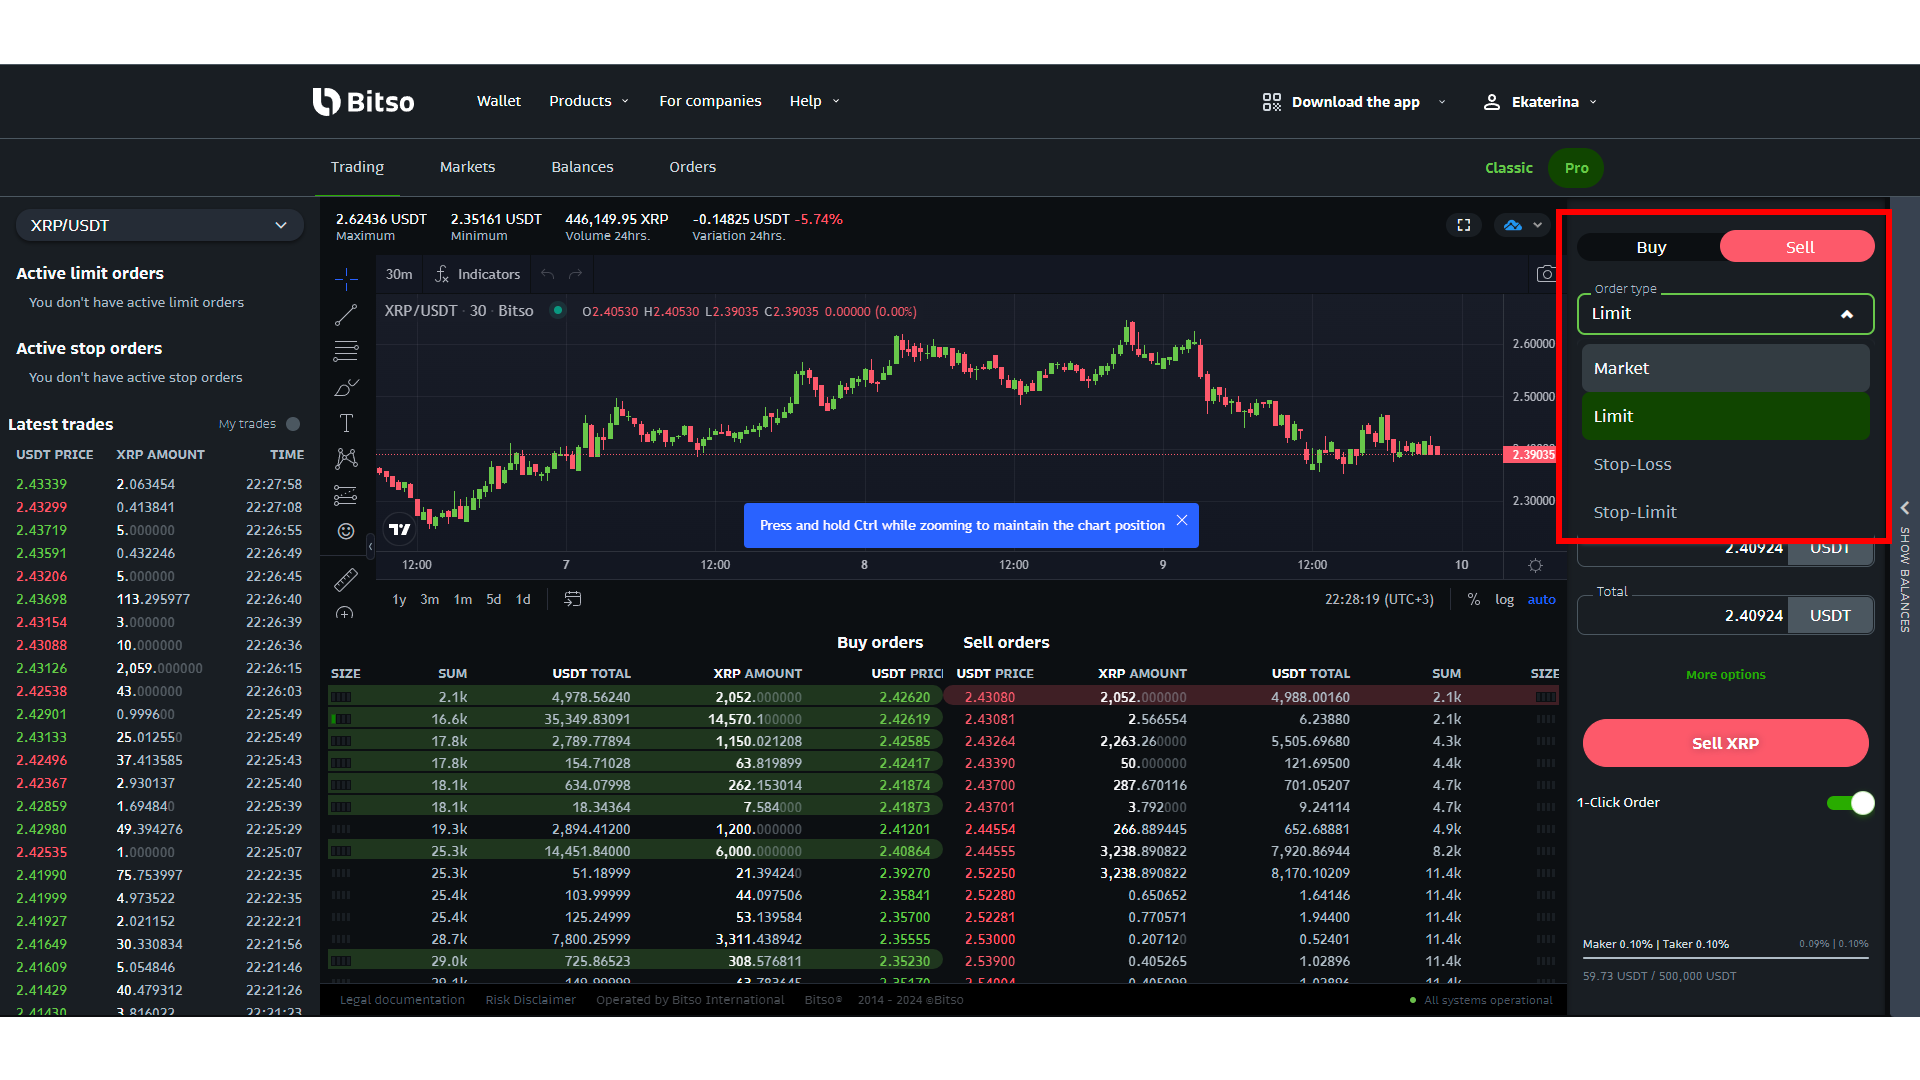
Task: Switch to the Buy side
Action: 1651,247
